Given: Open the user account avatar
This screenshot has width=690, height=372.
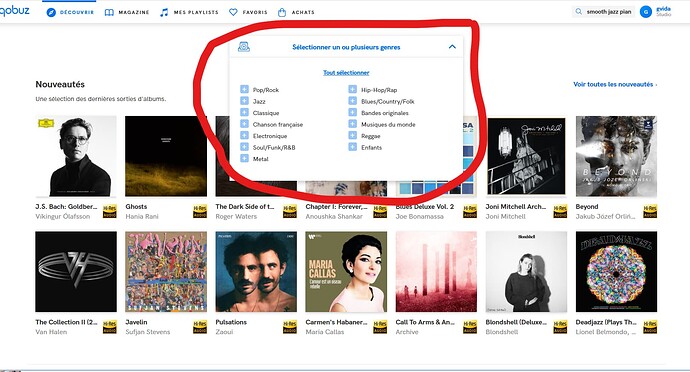Looking at the screenshot, I should [646, 12].
